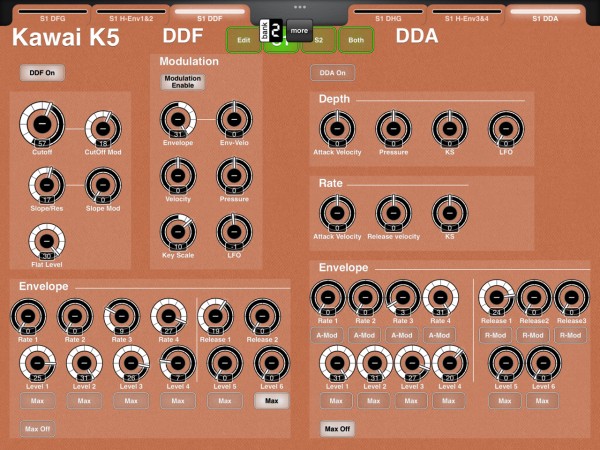Viewport: 600px width, 450px height.
Task: Switch to the S1 DFG tab
Action: coord(52,15)
